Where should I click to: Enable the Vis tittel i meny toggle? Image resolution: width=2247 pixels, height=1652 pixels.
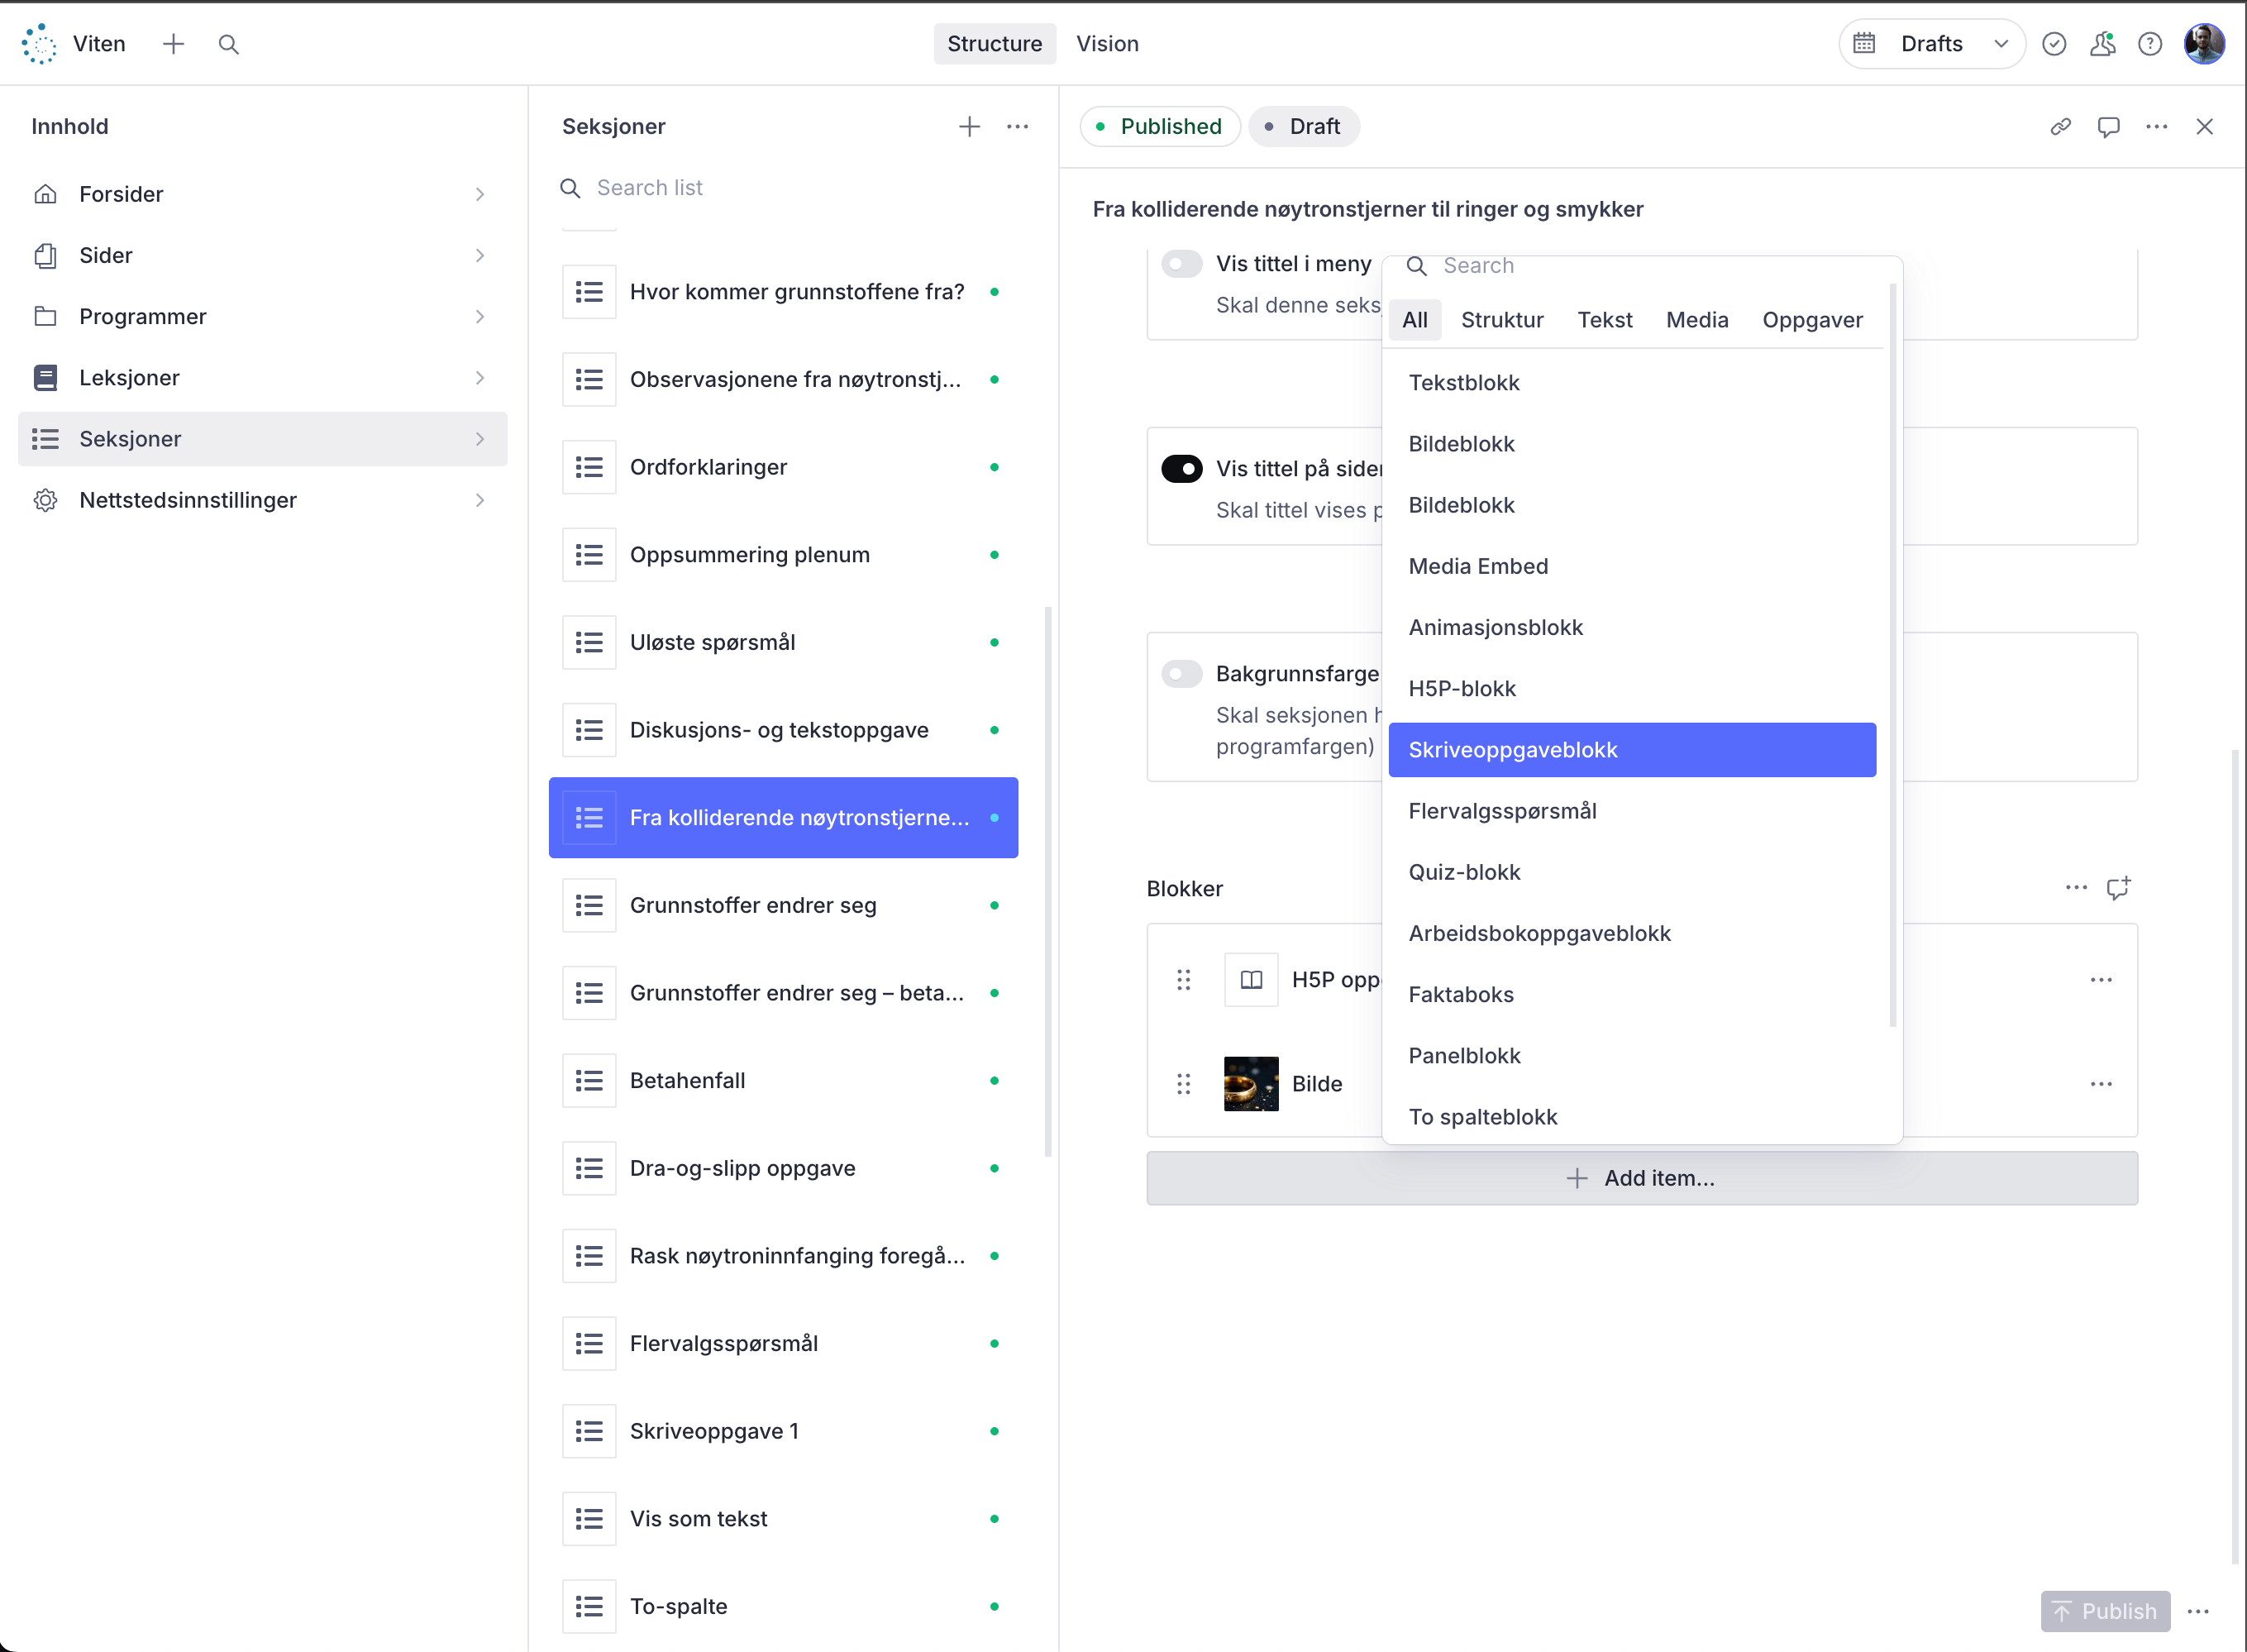[x=1181, y=264]
